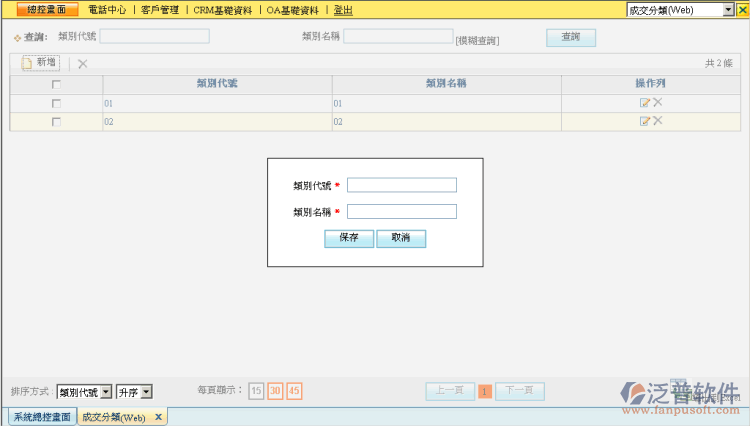Image resolution: width=750 pixels, height=426 pixels.
Task: Toggle the select-all checkbox in table header
Action: click(x=56, y=85)
